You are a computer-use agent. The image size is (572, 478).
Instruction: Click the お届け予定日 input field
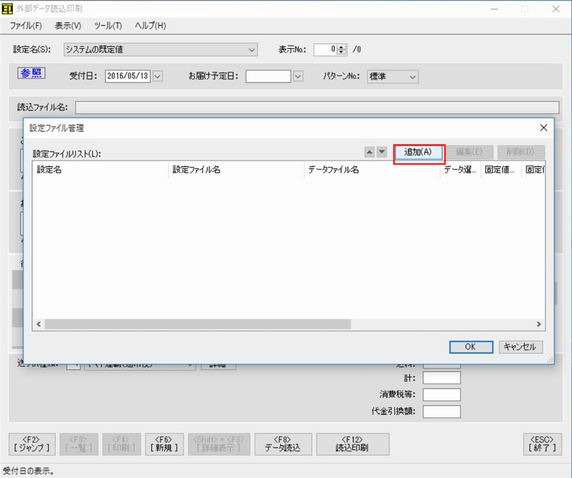click(268, 76)
